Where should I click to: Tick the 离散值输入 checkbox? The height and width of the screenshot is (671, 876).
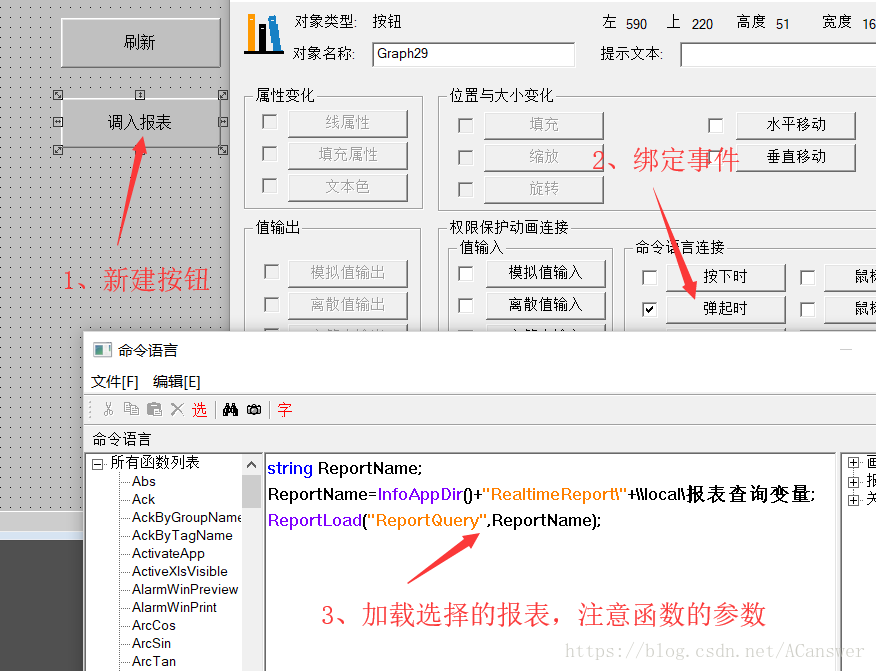[465, 306]
